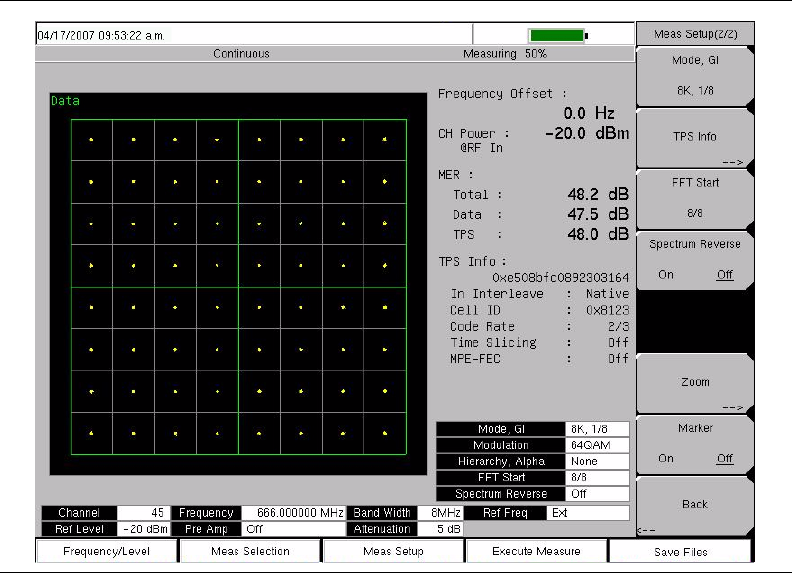Select the Frequency 666.000000 MHz field

point(293,513)
